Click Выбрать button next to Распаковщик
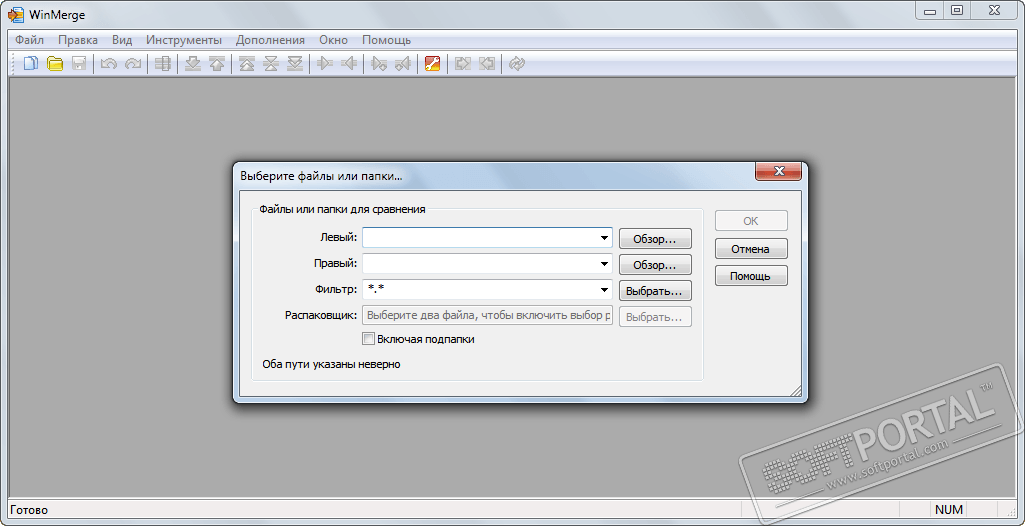Screen dimensions: 1025x526 (655, 317)
